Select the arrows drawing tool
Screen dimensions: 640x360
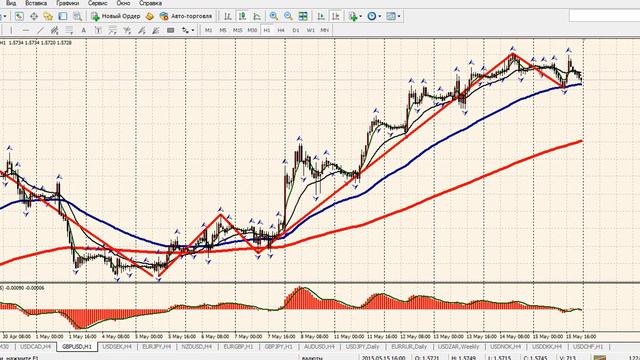185,30
